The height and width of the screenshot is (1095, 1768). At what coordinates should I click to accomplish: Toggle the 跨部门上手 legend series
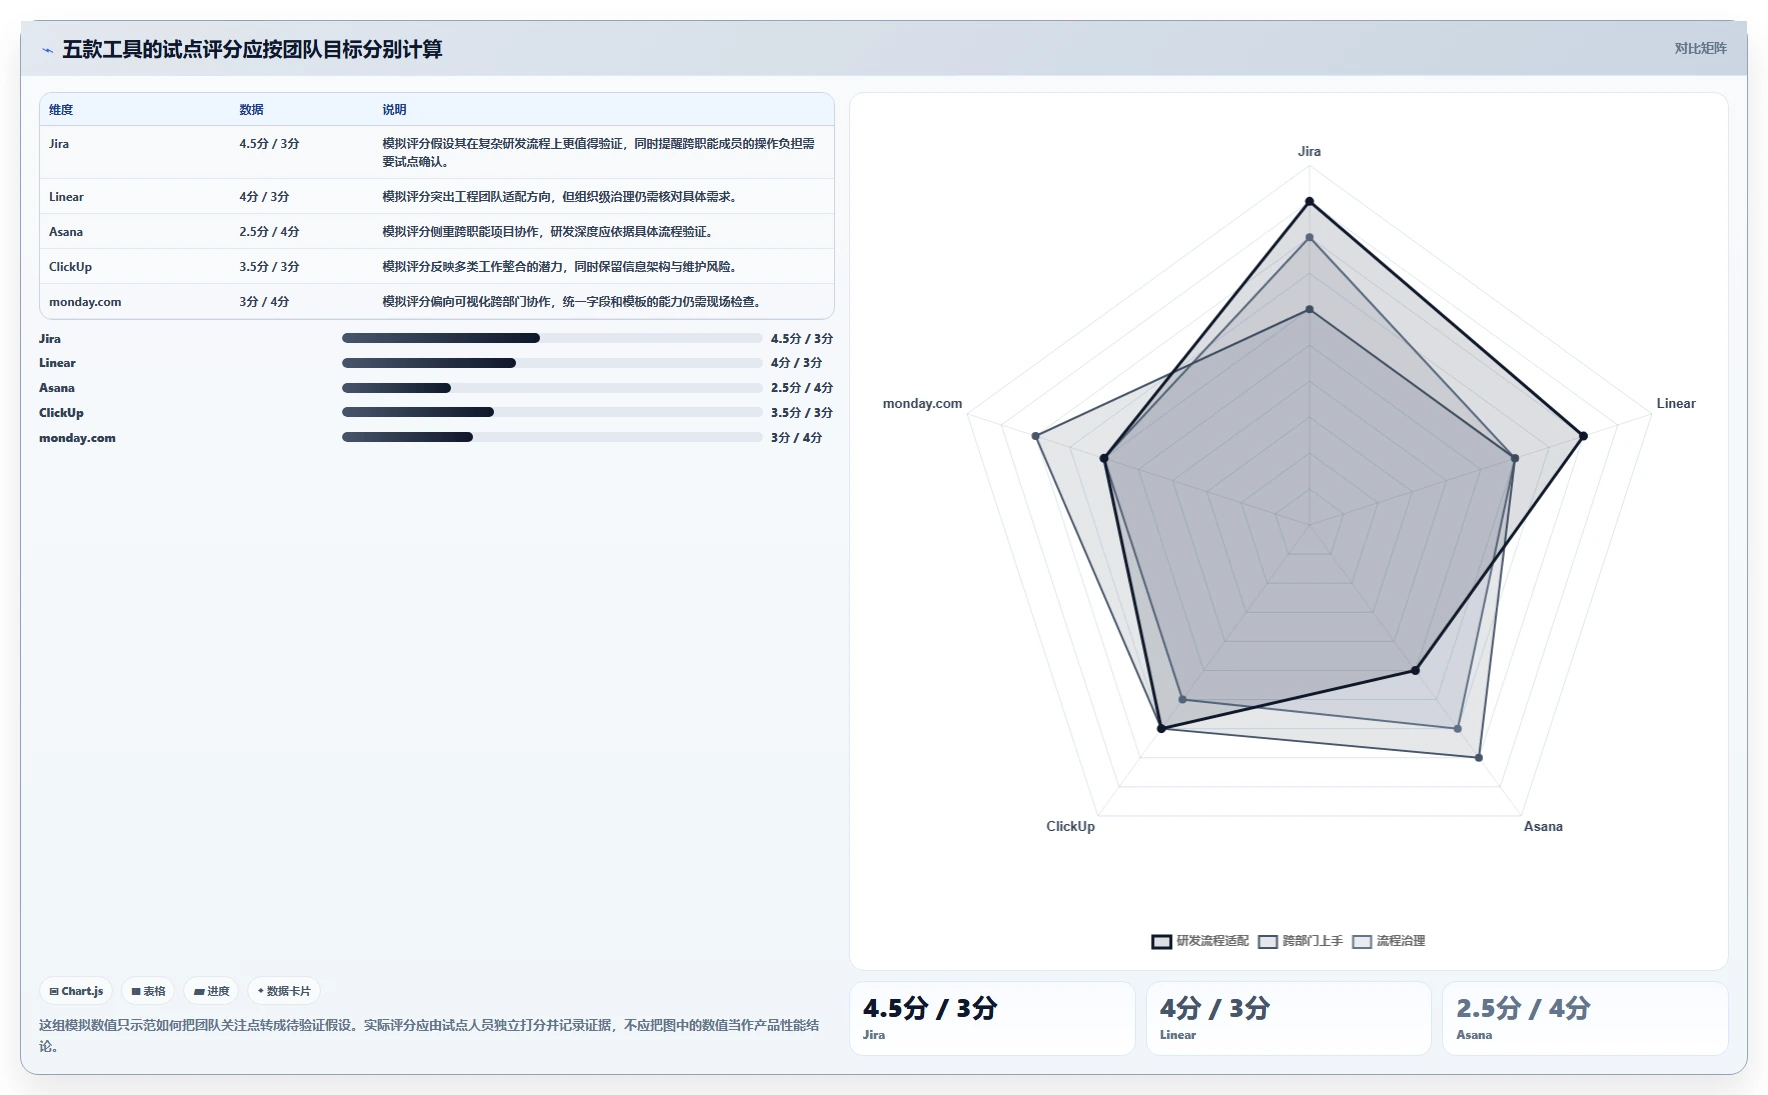1300,941
